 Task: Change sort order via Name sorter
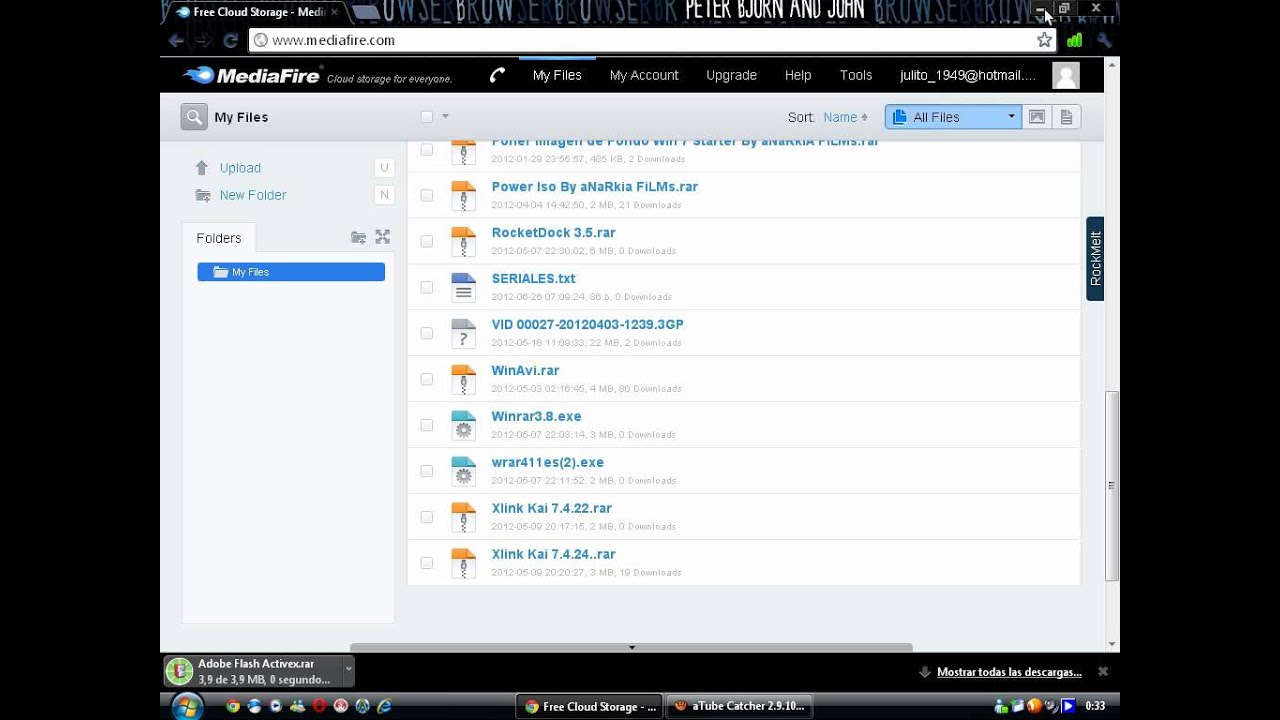pyautogui.click(x=845, y=117)
